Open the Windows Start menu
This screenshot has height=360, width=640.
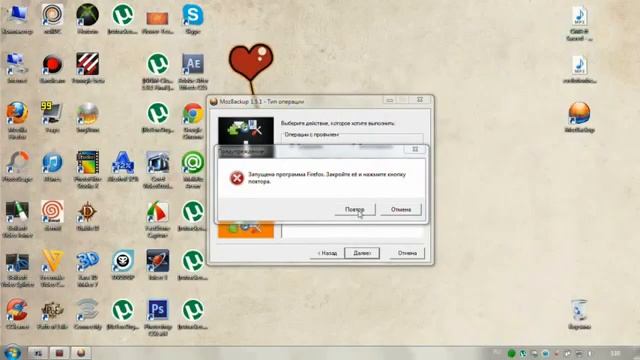12,352
